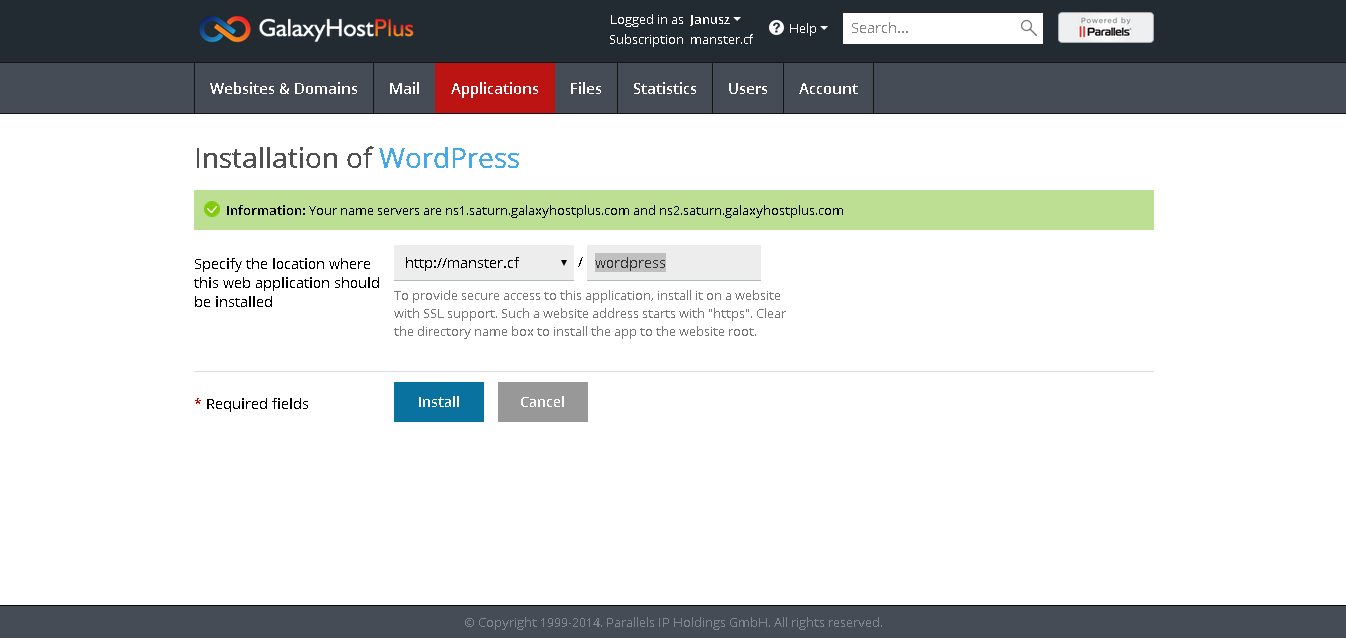Click the copyright Parallels IP Holdings text
The width and height of the screenshot is (1346, 638).
(x=673, y=622)
